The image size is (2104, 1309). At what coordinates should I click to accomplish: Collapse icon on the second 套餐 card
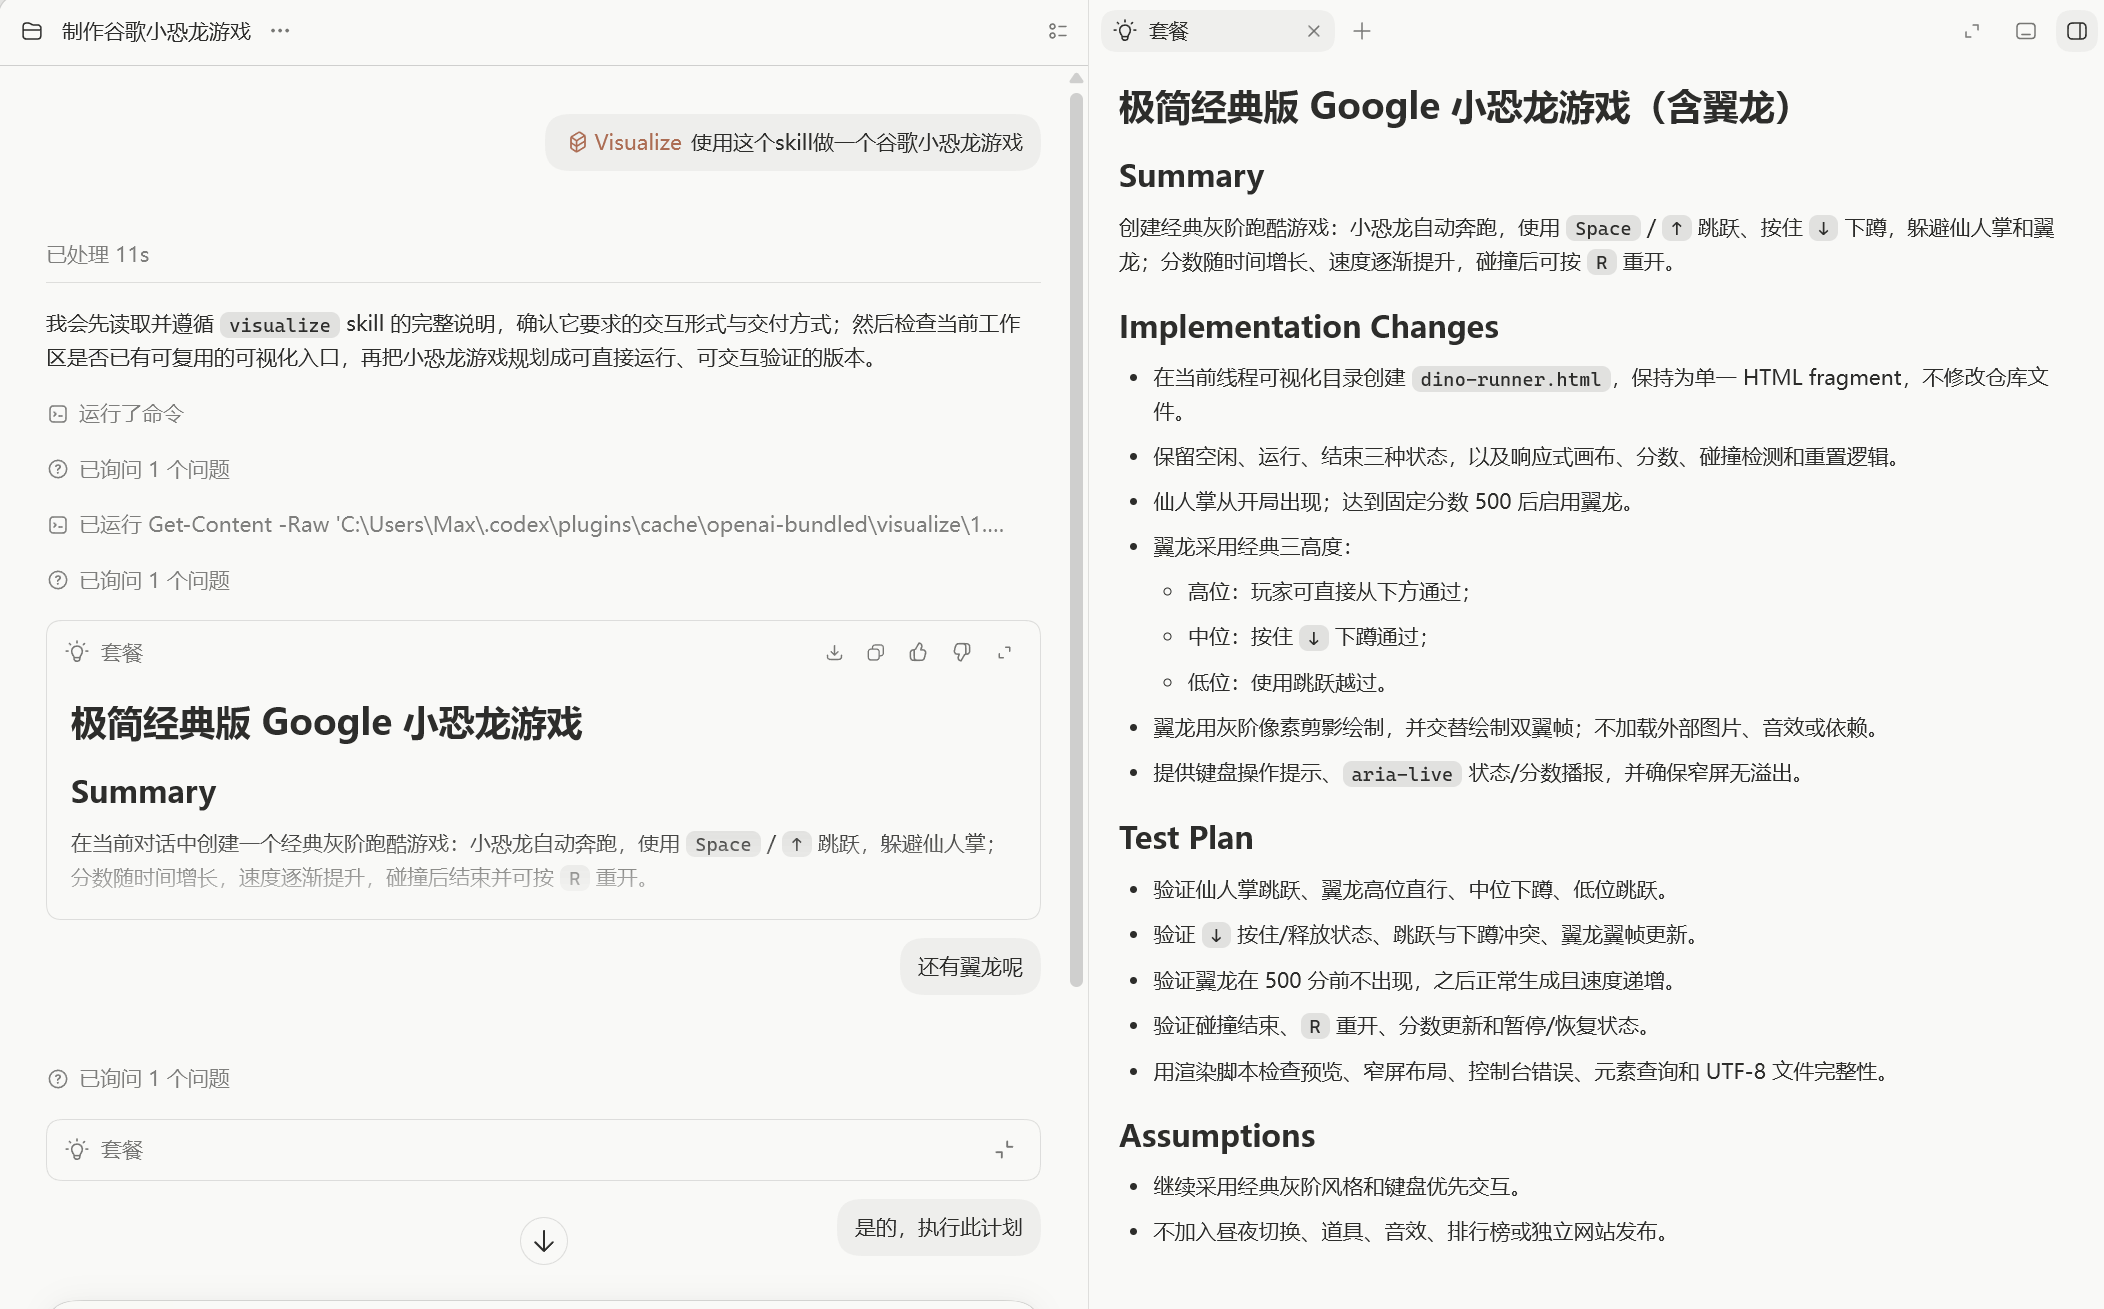tap(1005, 1150)
